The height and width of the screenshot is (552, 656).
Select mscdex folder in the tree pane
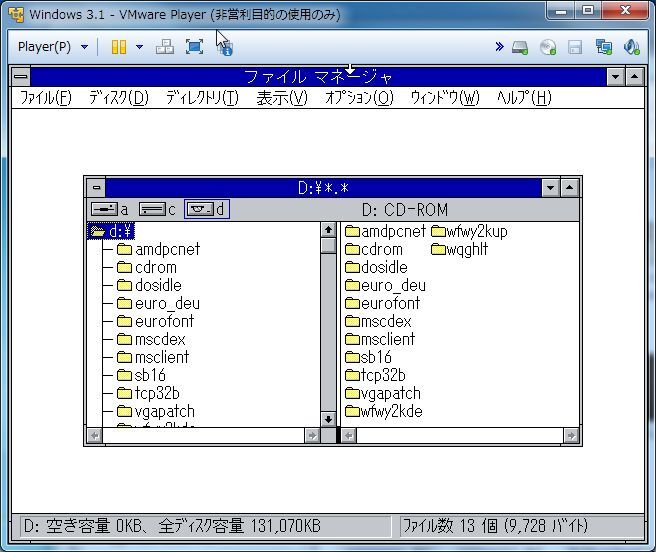tap(151, 339)
